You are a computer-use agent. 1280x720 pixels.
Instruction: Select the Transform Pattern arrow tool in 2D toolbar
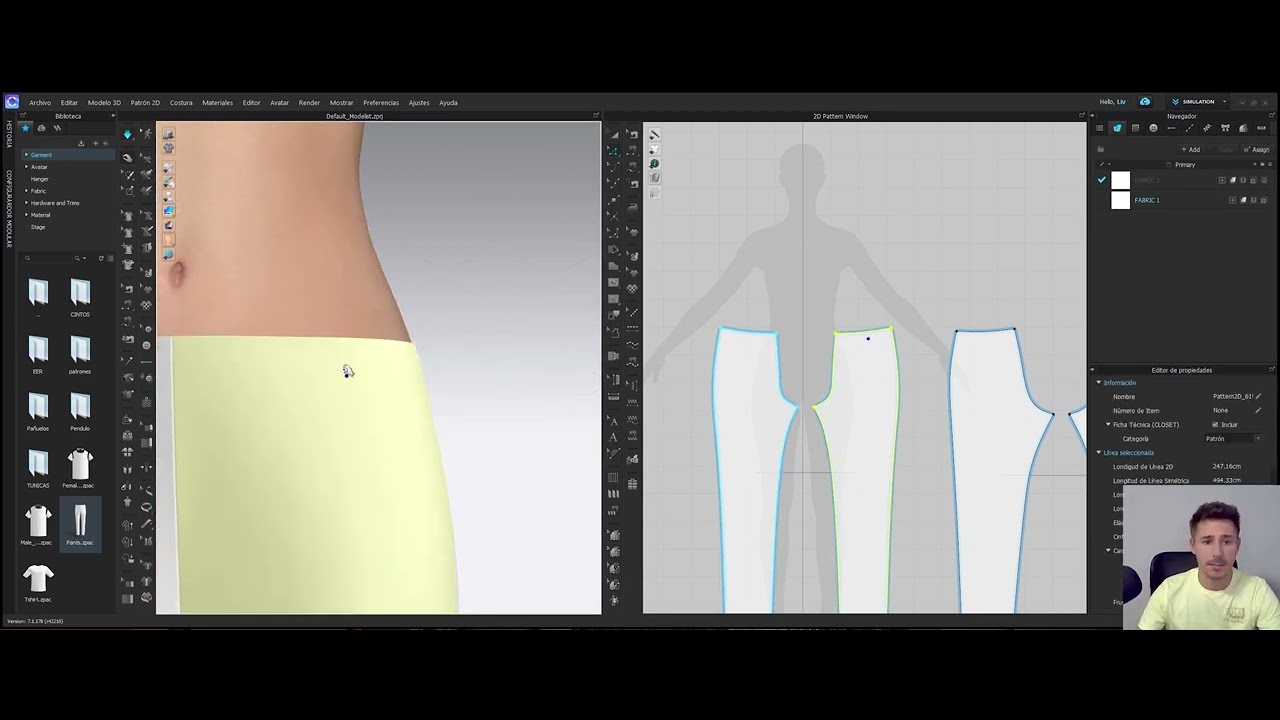click(614, 134)
